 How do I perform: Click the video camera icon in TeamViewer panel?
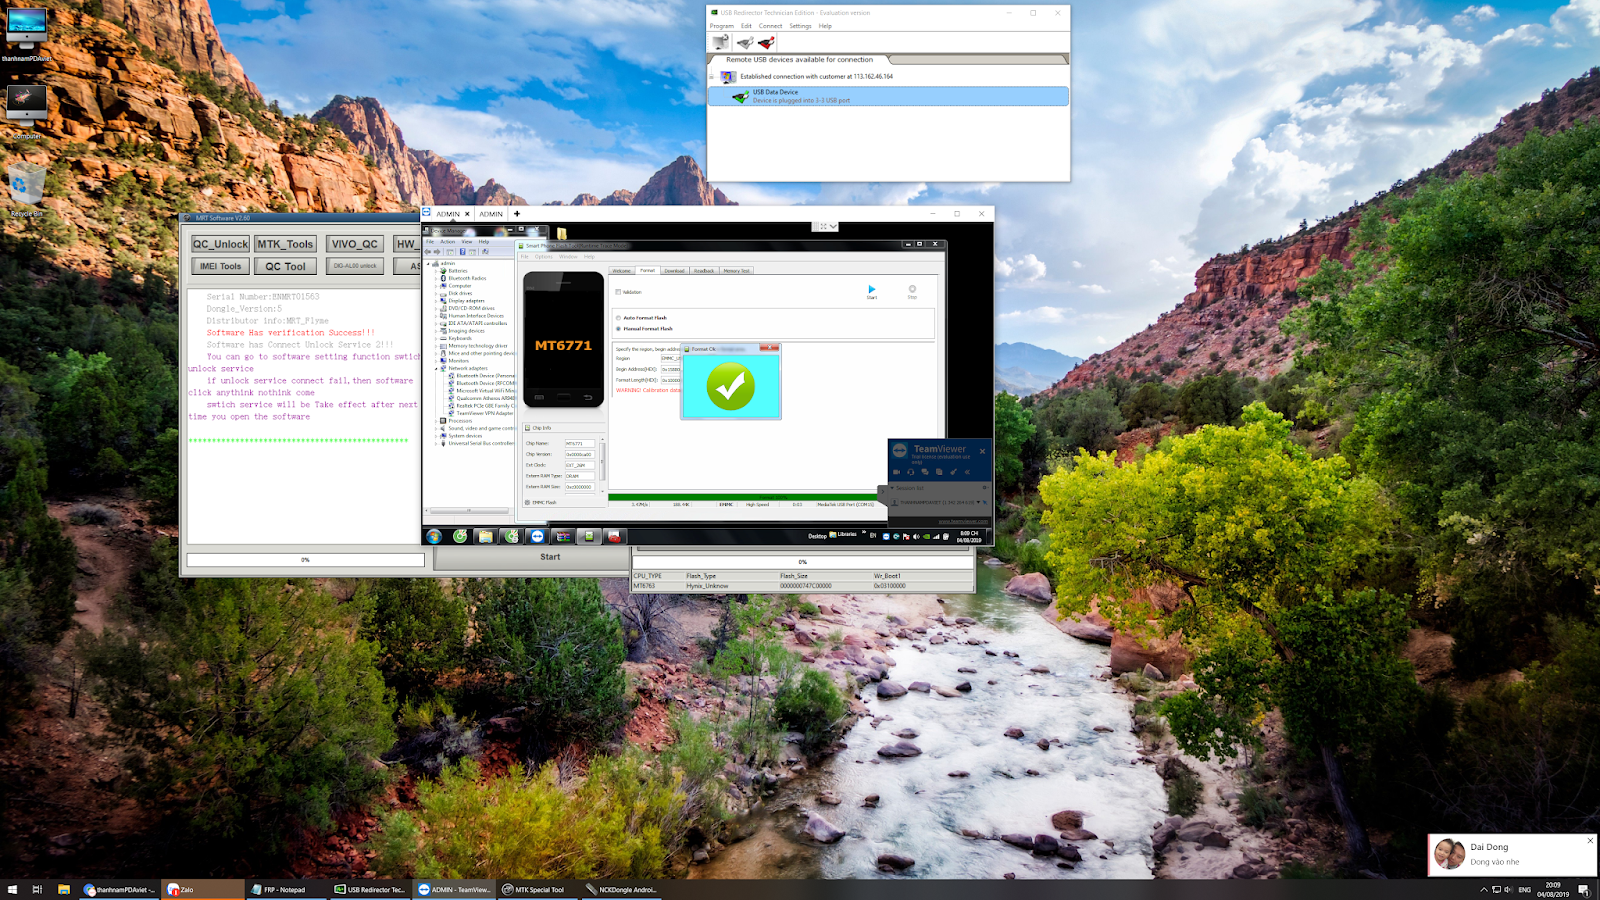897,472
